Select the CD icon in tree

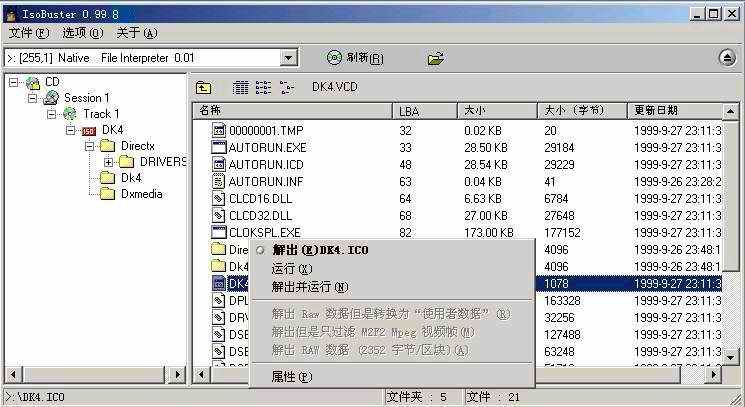33,83
